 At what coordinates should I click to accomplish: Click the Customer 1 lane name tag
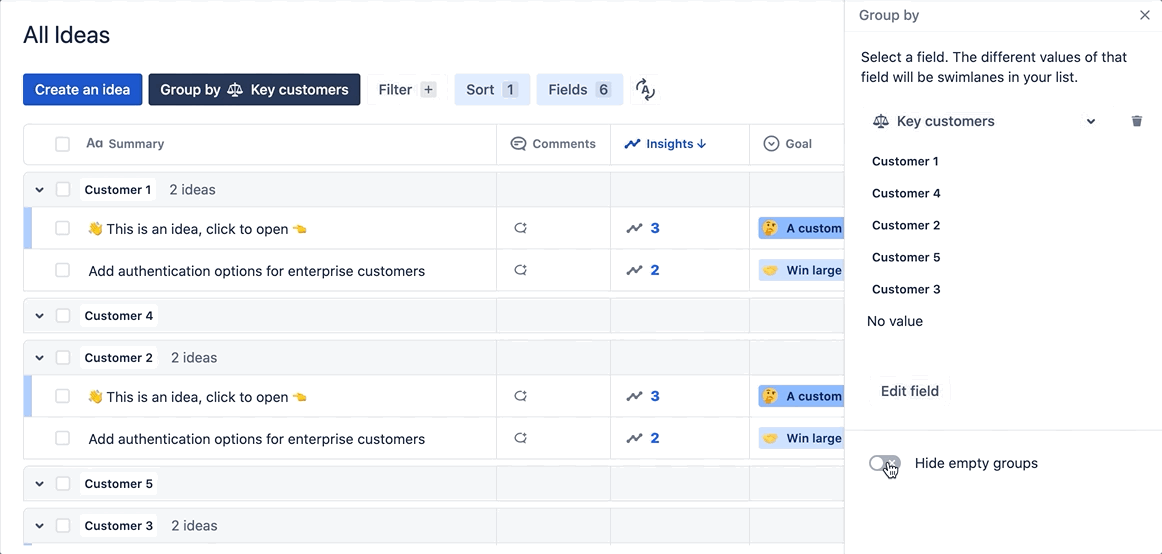pyautogui.click(x=118, y=190)
